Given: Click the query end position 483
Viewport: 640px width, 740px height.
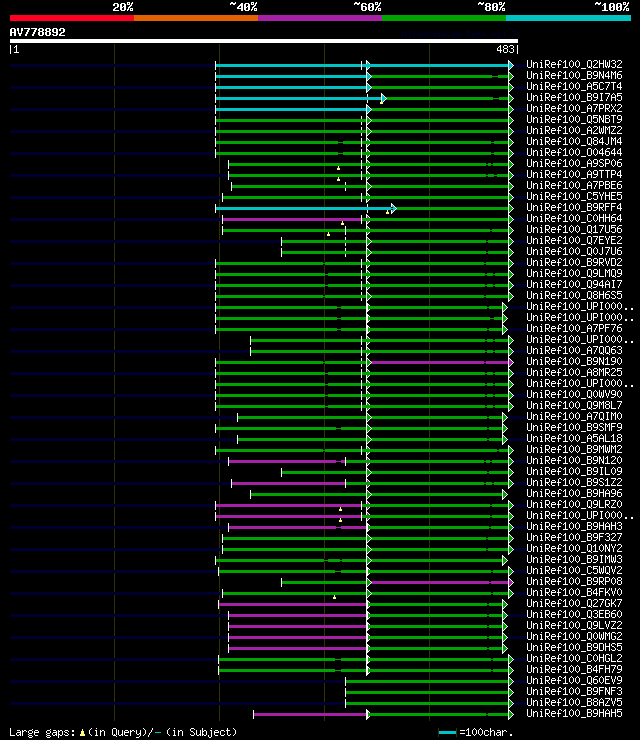Looking at the screenshot, I should pos(505,49).
